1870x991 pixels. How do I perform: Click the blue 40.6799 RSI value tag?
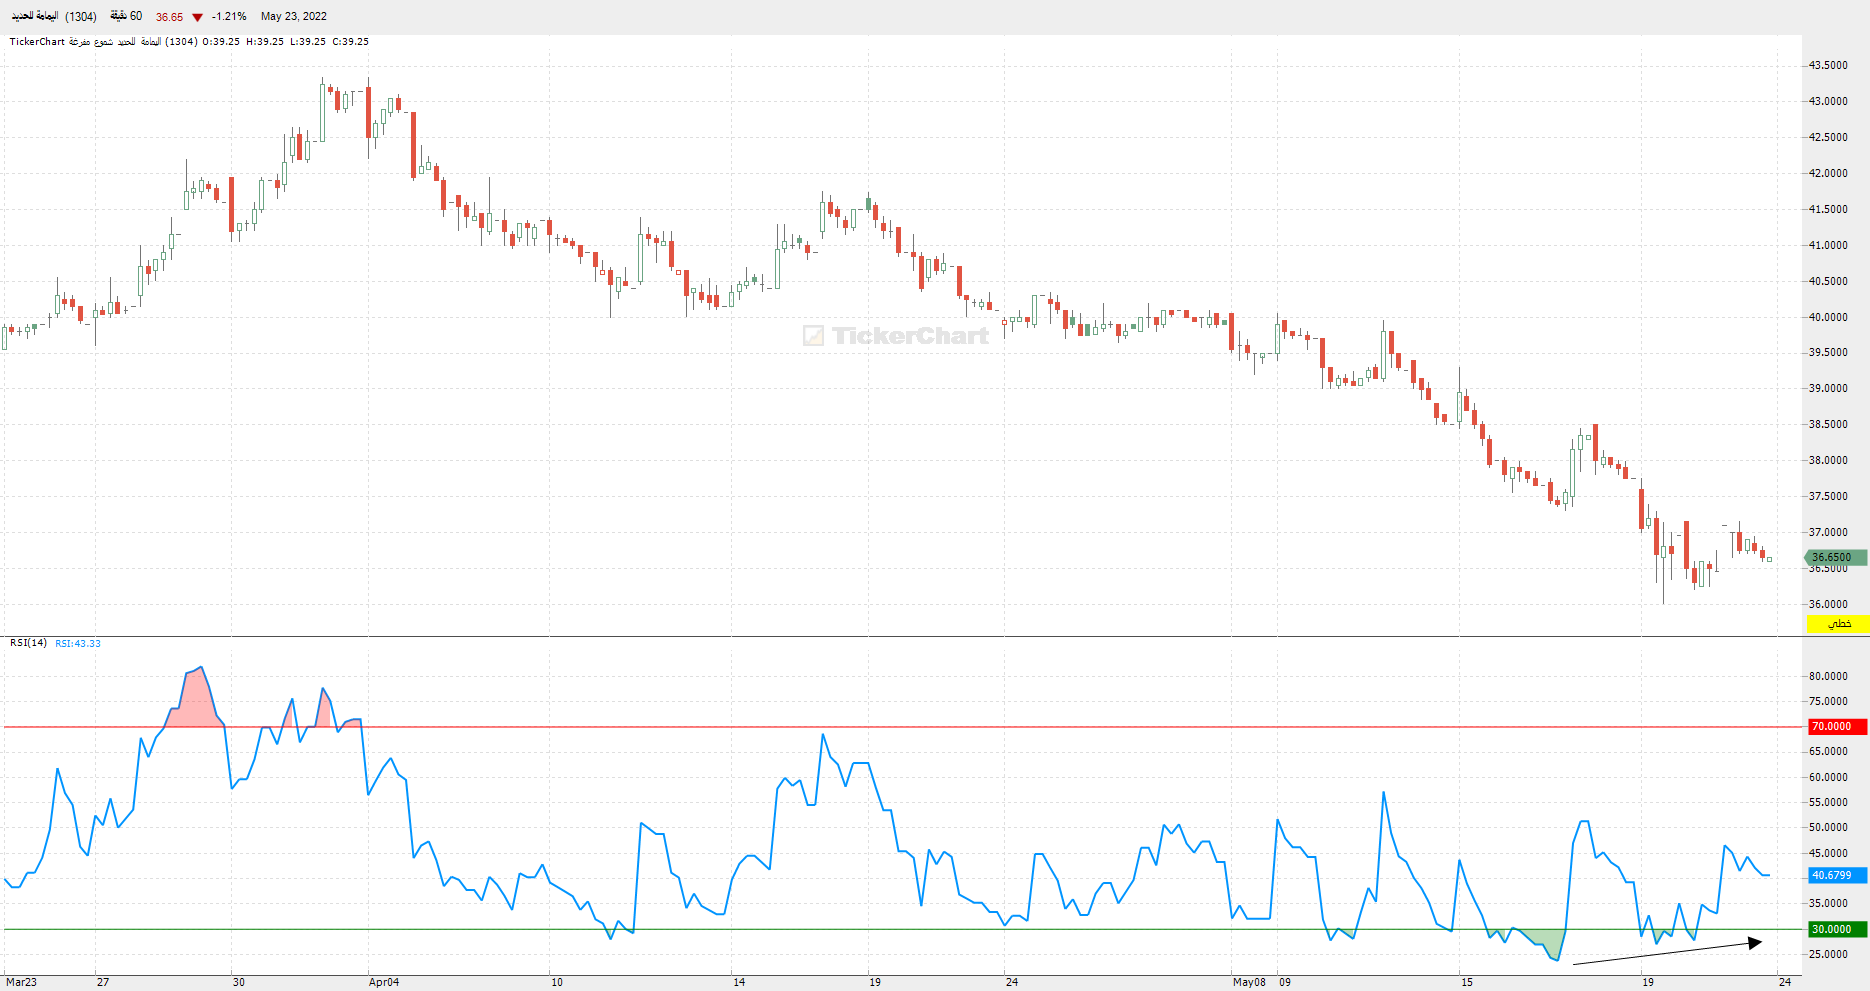coord(1837,875)
